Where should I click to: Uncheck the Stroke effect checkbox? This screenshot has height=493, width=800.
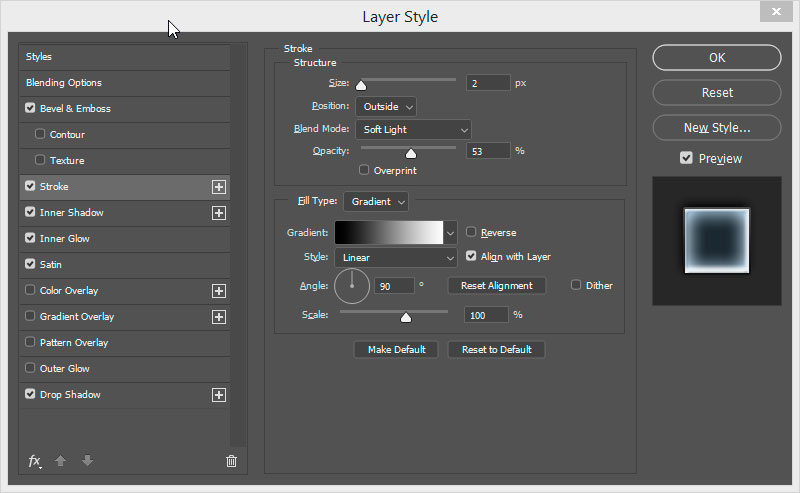[x=30, y=186]
